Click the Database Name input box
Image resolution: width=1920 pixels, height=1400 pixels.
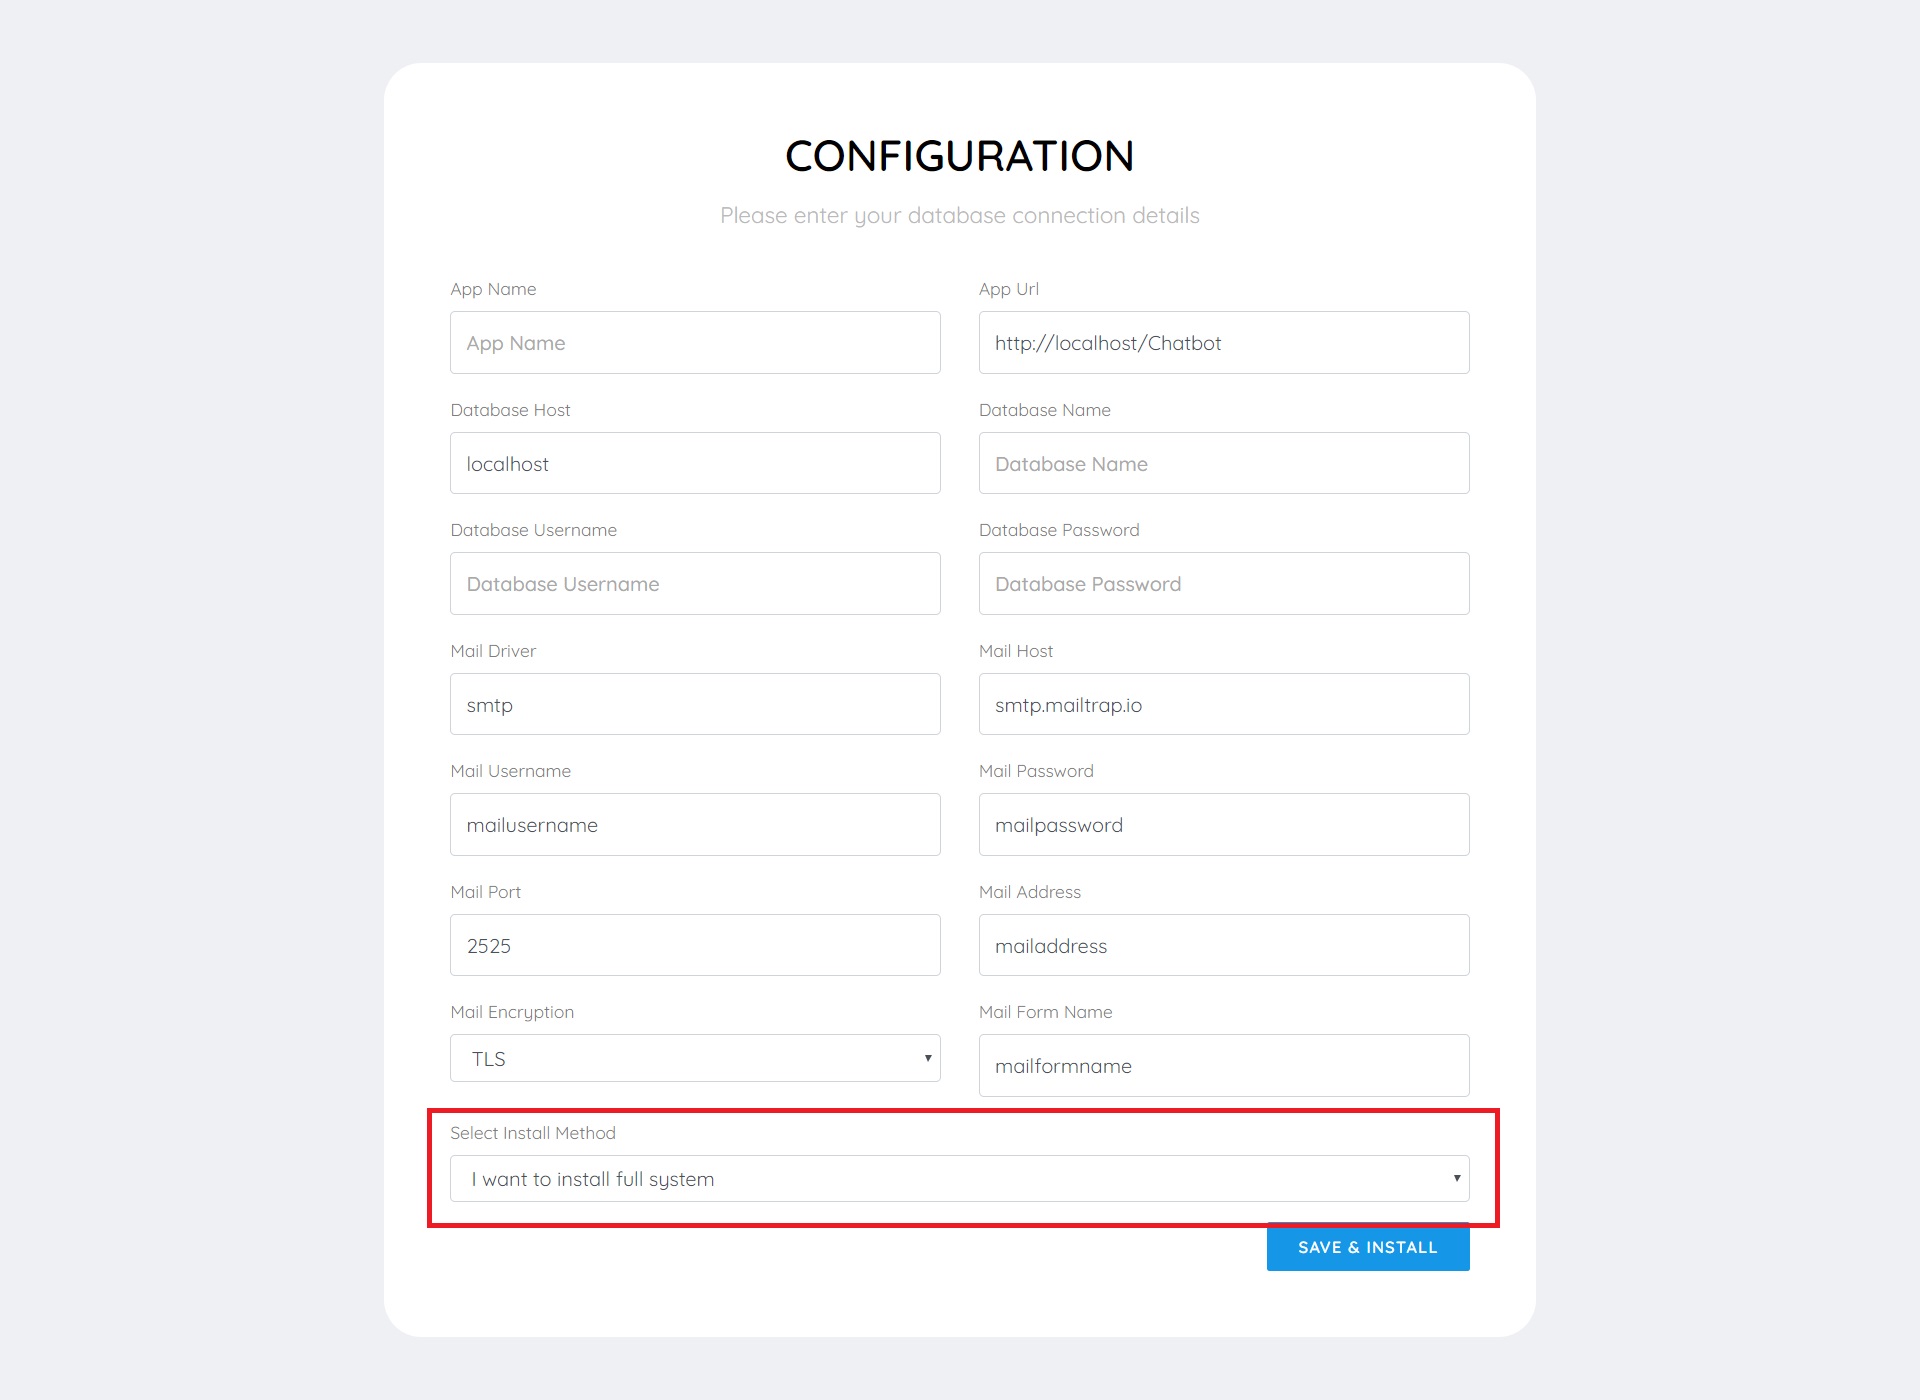1224,463
